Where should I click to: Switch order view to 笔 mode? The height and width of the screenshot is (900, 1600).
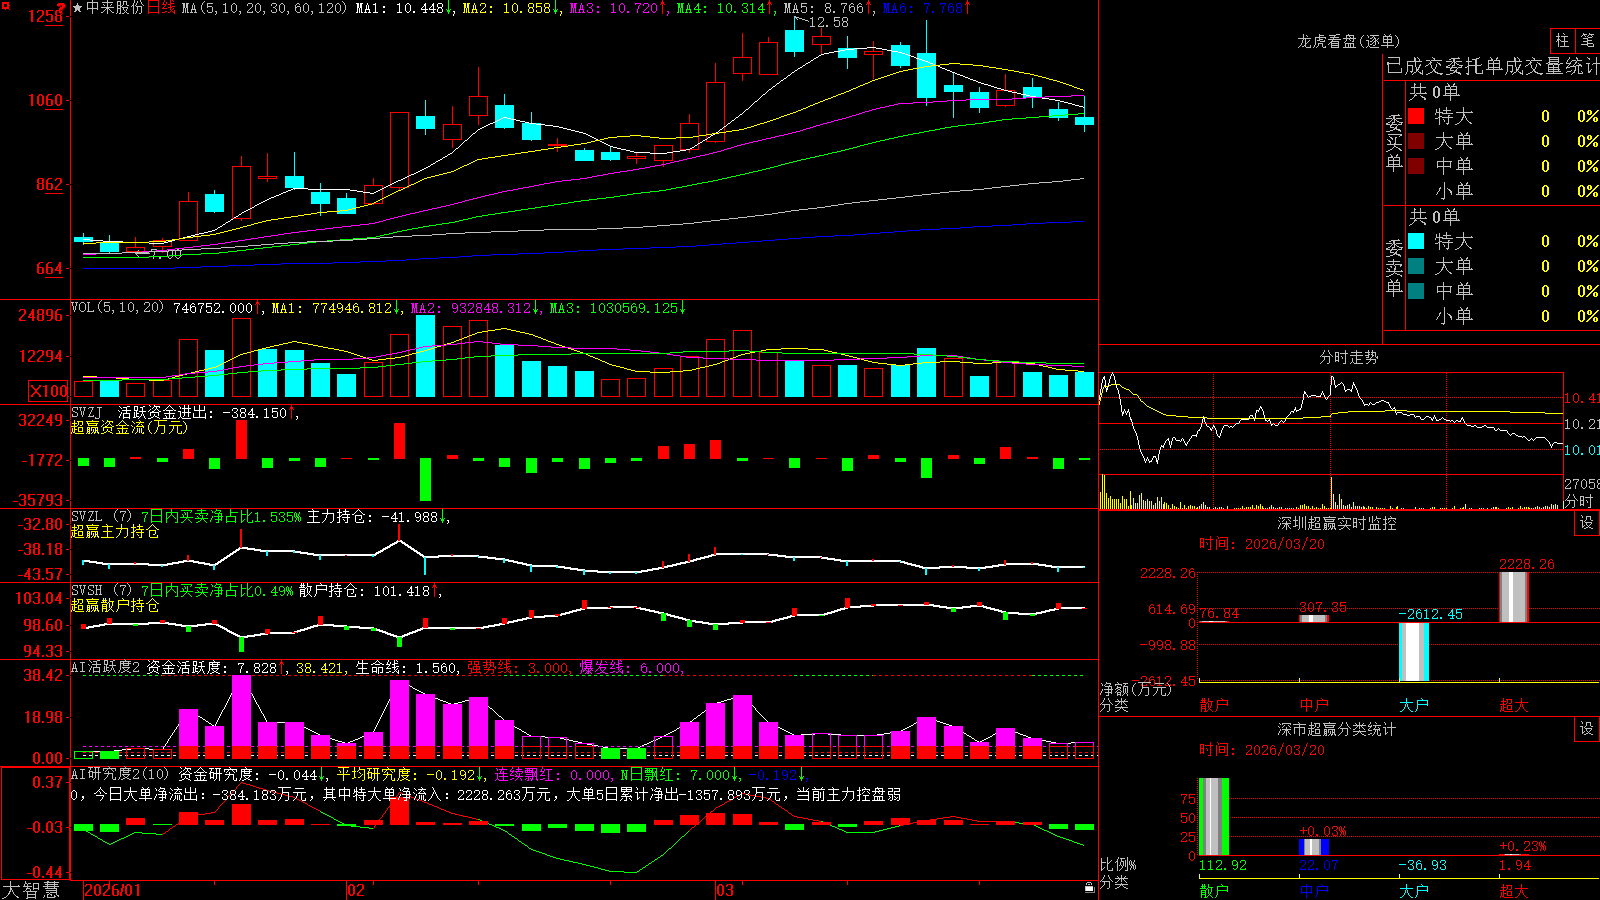[x=1588, y=41]
